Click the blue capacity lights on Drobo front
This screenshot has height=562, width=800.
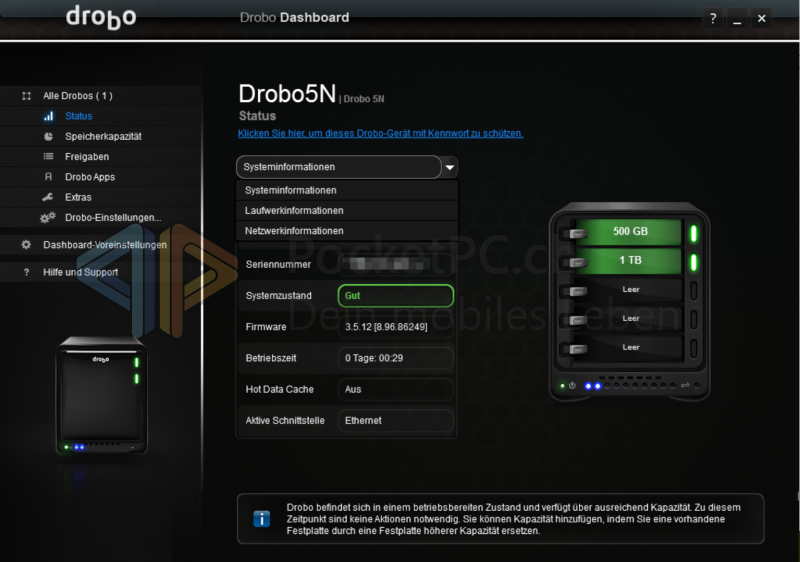pyautogui.click(x=593, y=386)
